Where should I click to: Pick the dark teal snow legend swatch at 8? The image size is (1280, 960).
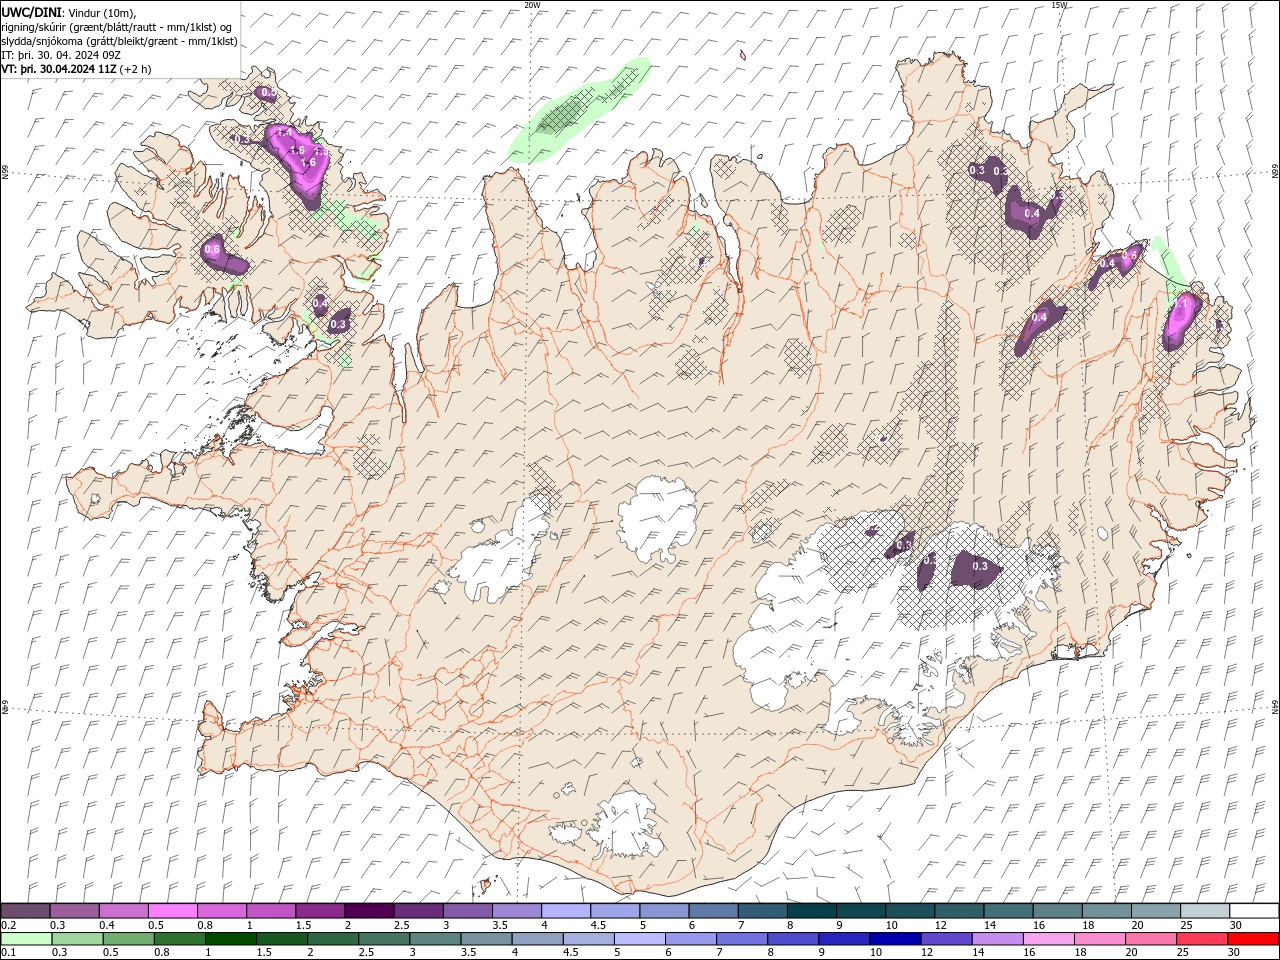(810, 911)
